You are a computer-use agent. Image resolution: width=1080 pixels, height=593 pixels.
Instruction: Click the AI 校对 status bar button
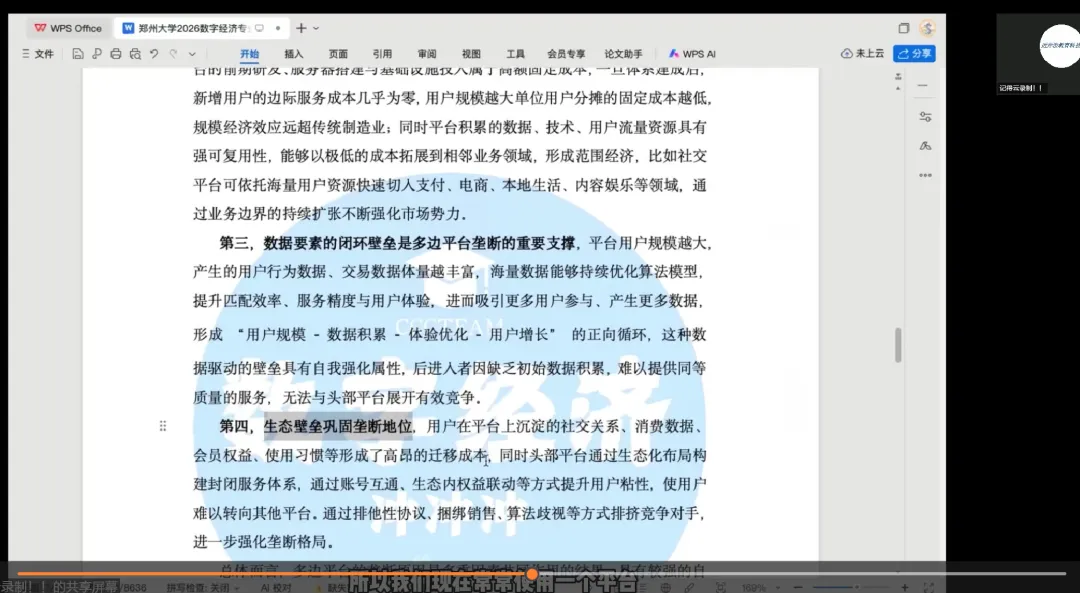point(276,587)
